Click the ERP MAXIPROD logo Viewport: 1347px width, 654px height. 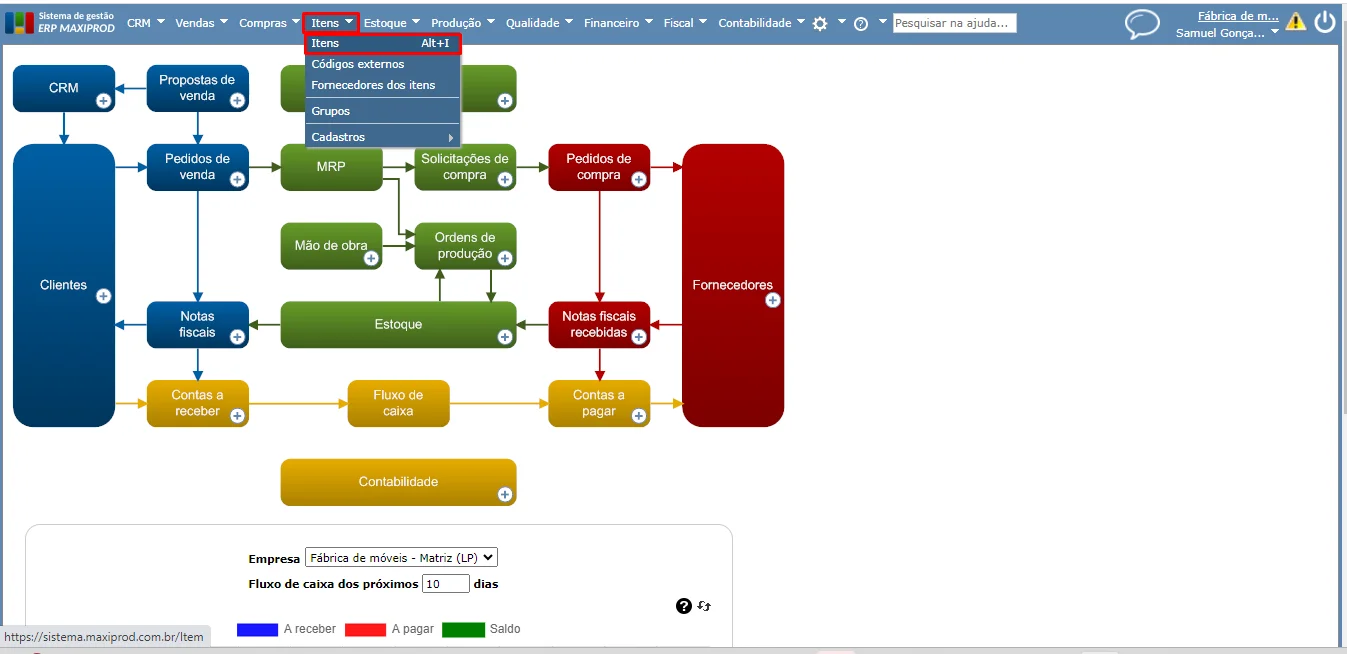pyautogui.click(x=60, y=22)
